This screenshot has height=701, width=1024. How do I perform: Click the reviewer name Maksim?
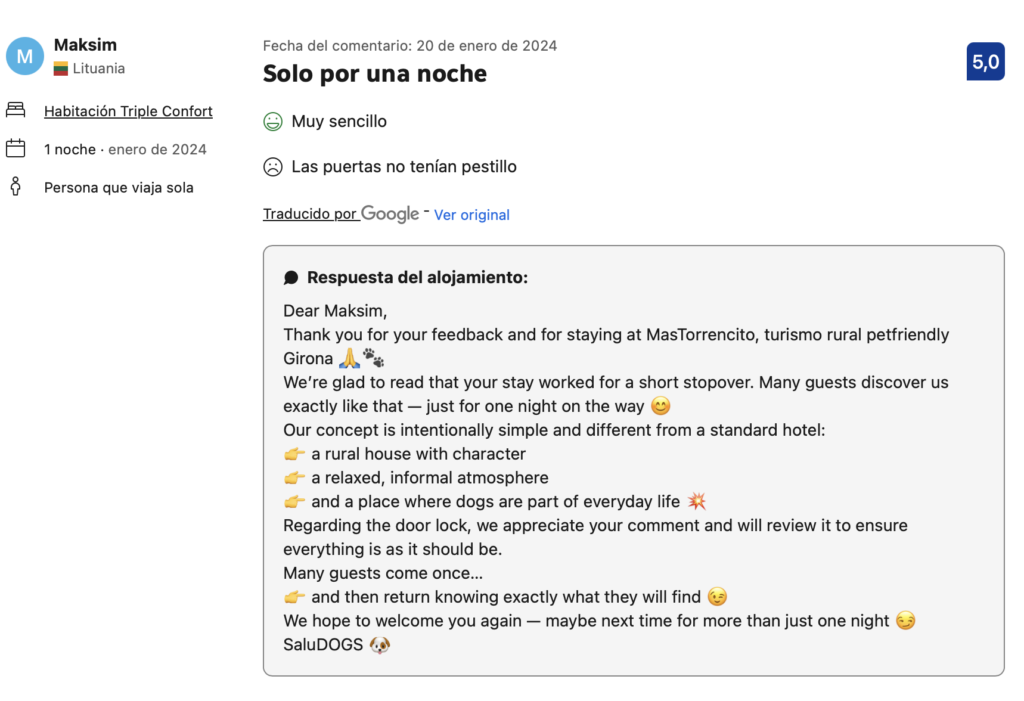(x=85, y=45)
